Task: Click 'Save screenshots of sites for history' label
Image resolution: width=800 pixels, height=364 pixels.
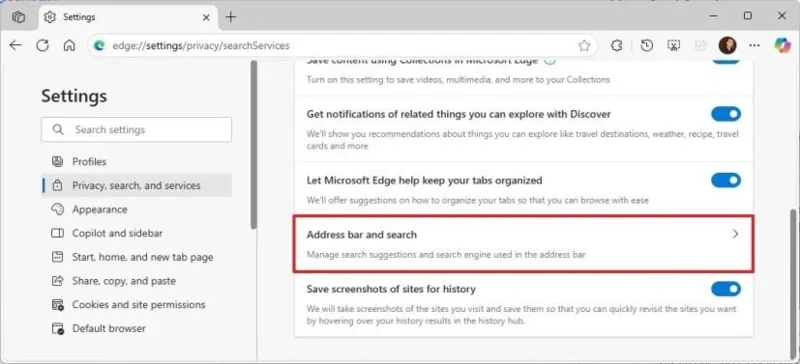Action: [391, 289]
